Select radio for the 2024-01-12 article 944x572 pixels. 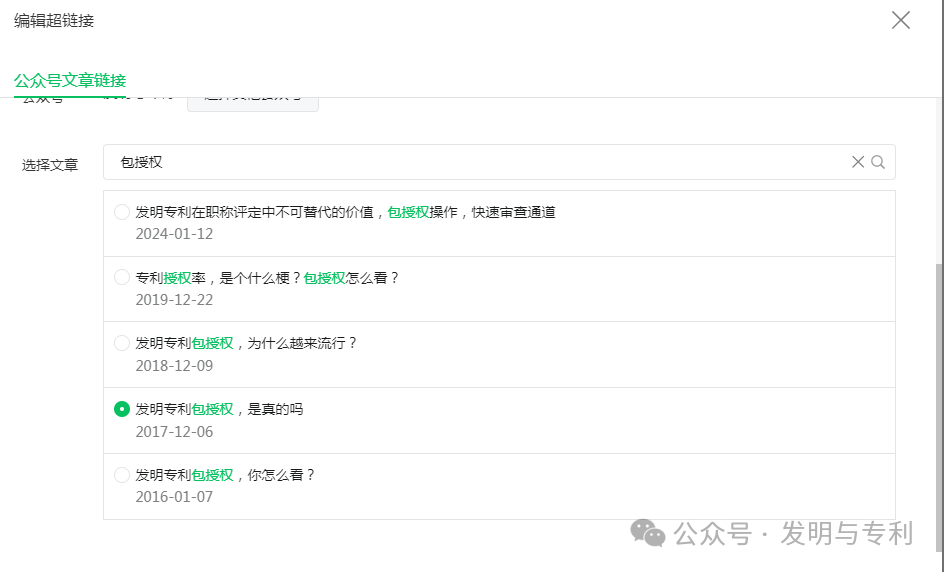pyautogui.click(x=122, y=212)
